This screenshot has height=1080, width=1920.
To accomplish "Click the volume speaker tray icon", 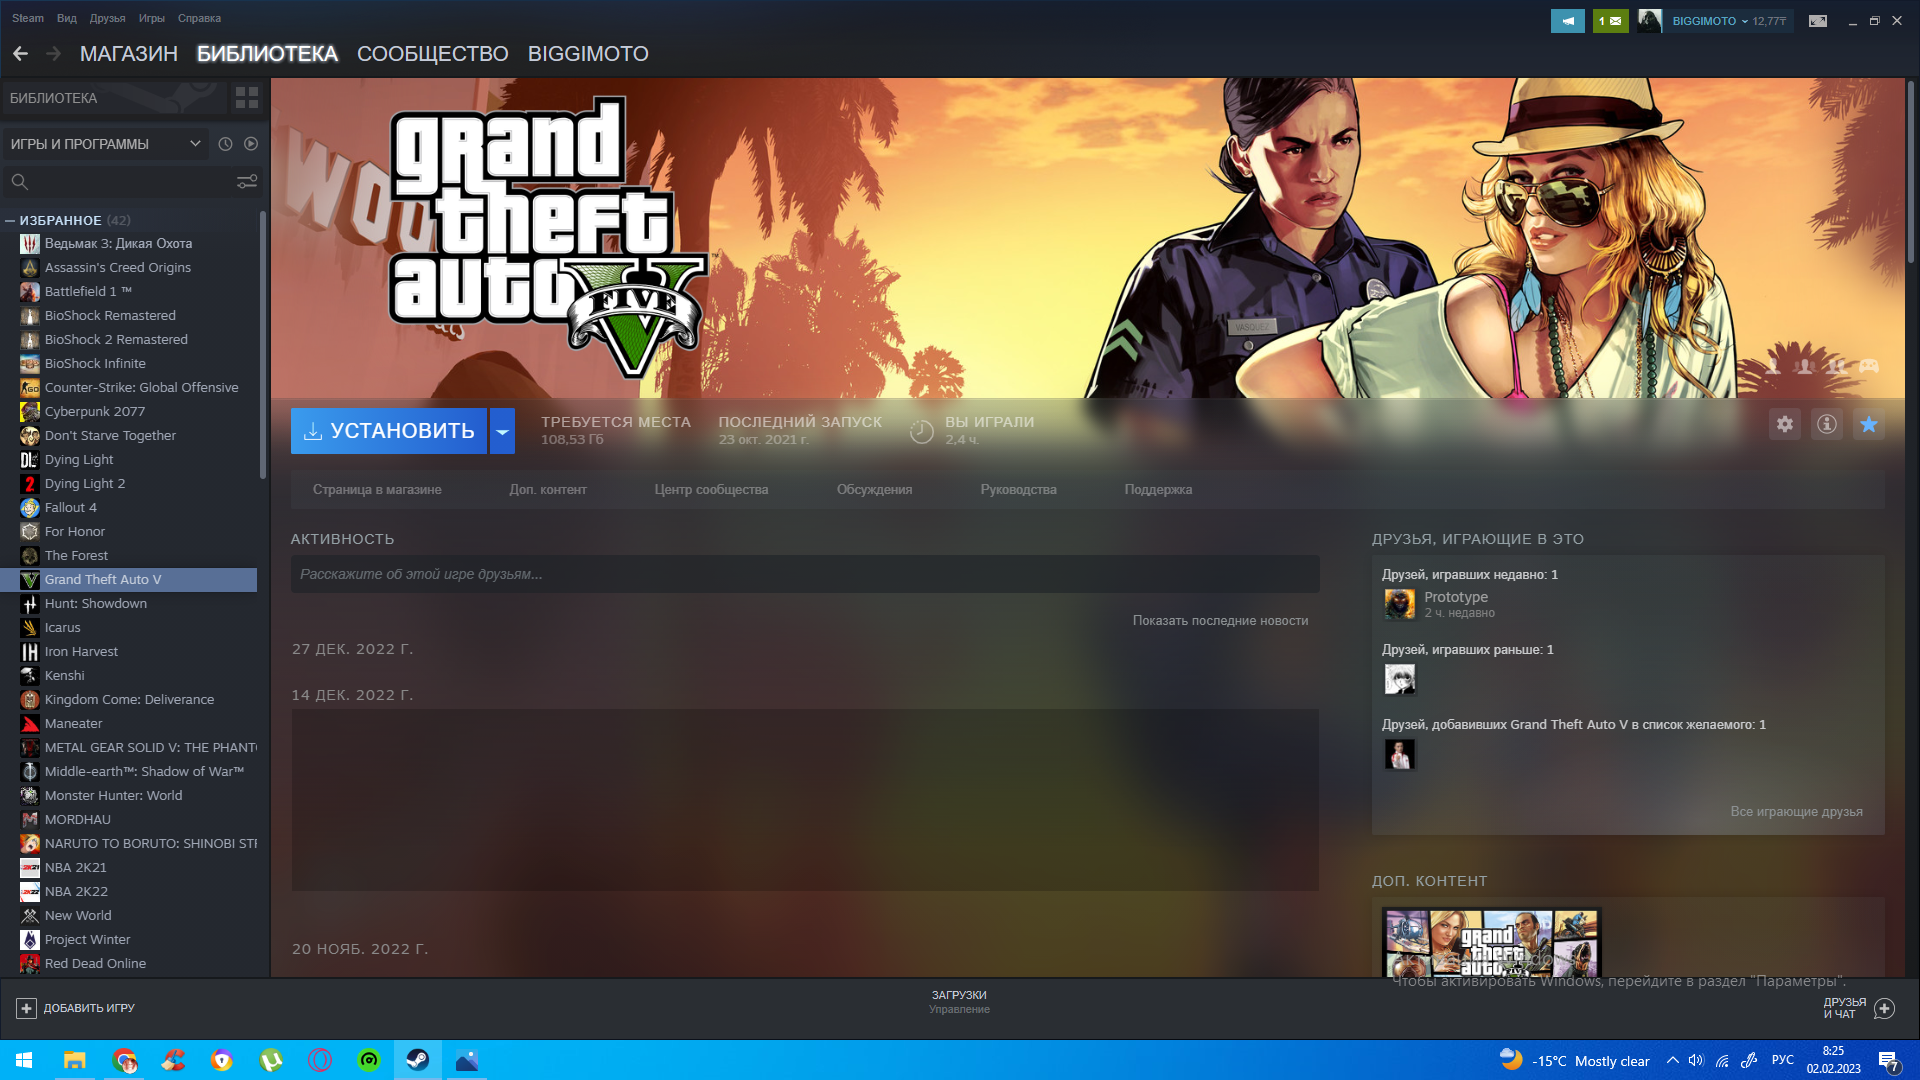I will click(x=1696, y=1061).
